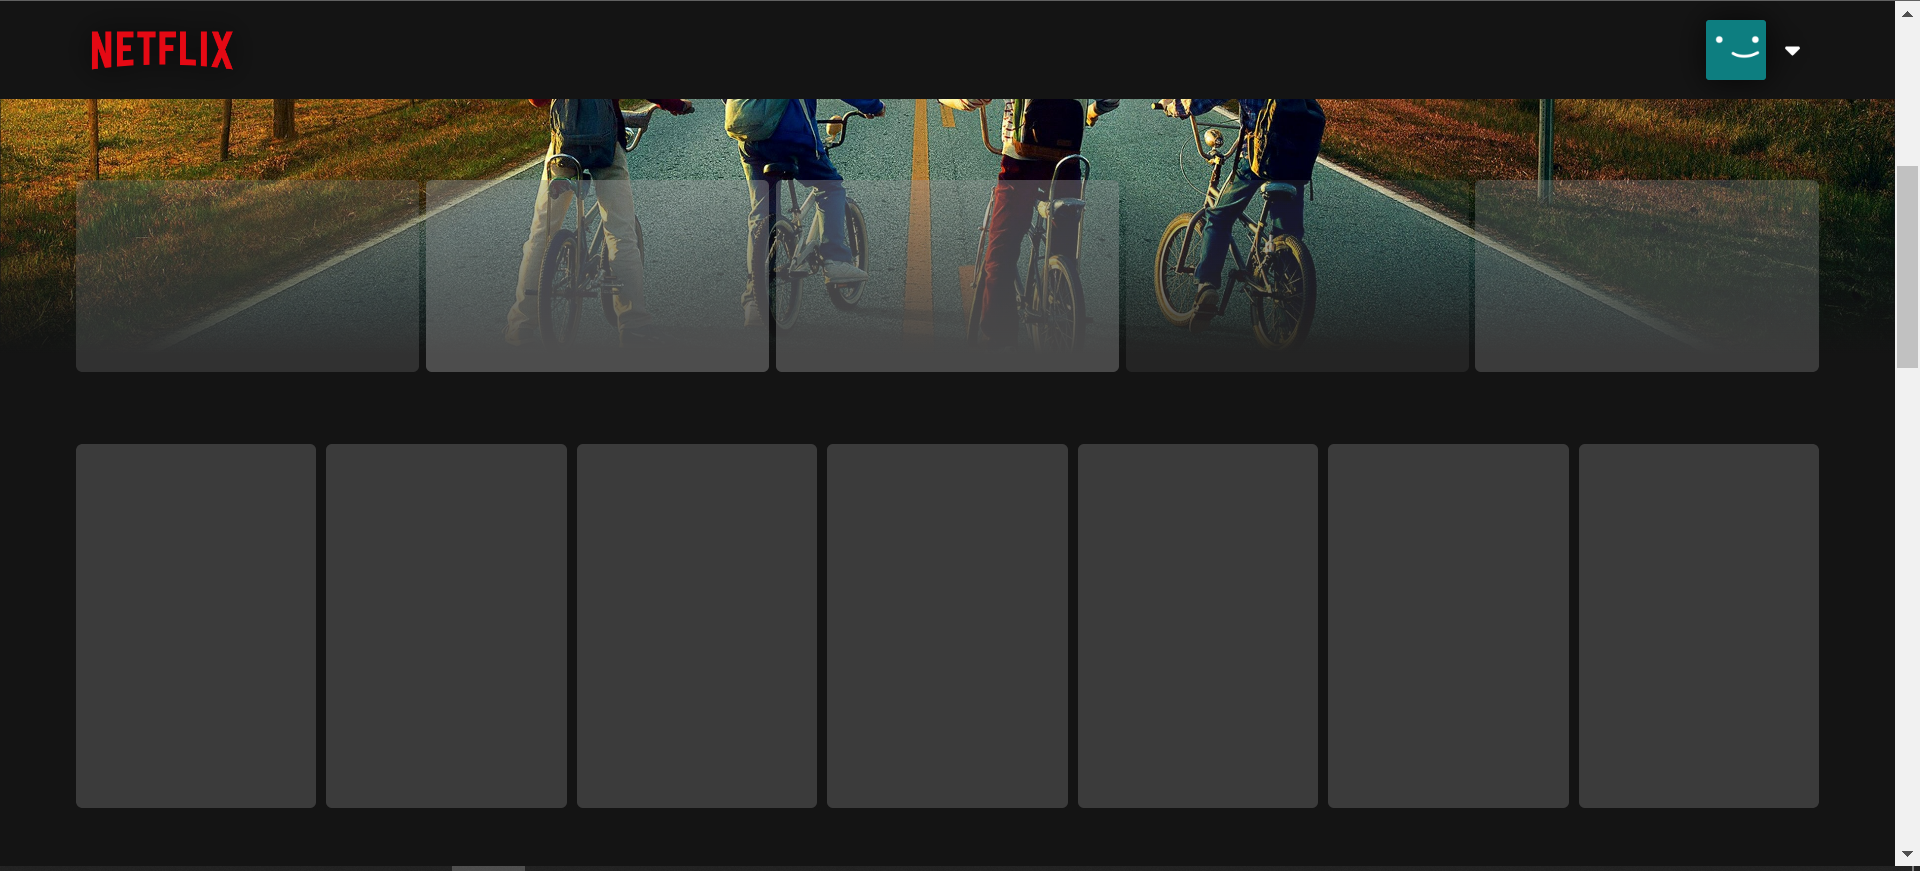Click the red Netflix logo
Viewport: 1920px width, 871px height.
tap(162, 50)
